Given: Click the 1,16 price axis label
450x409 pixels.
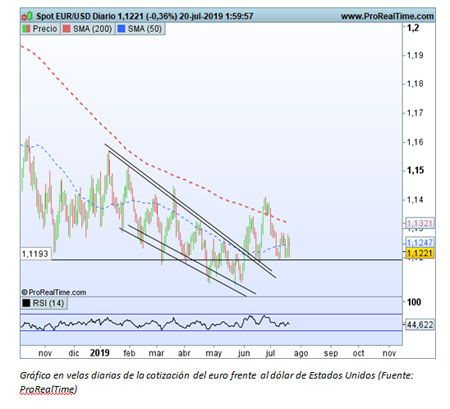Looking at the screenshot, I should coord(415,142).
